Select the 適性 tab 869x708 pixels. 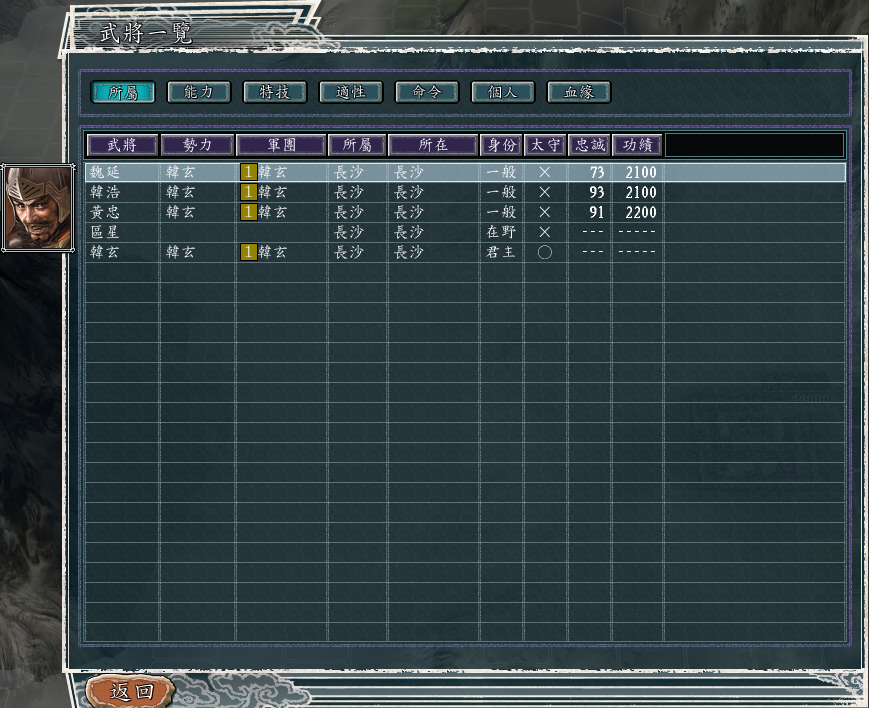coord(351,92)
